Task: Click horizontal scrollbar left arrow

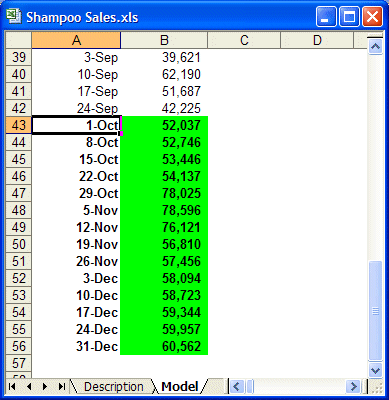Action: coord(237,387)
